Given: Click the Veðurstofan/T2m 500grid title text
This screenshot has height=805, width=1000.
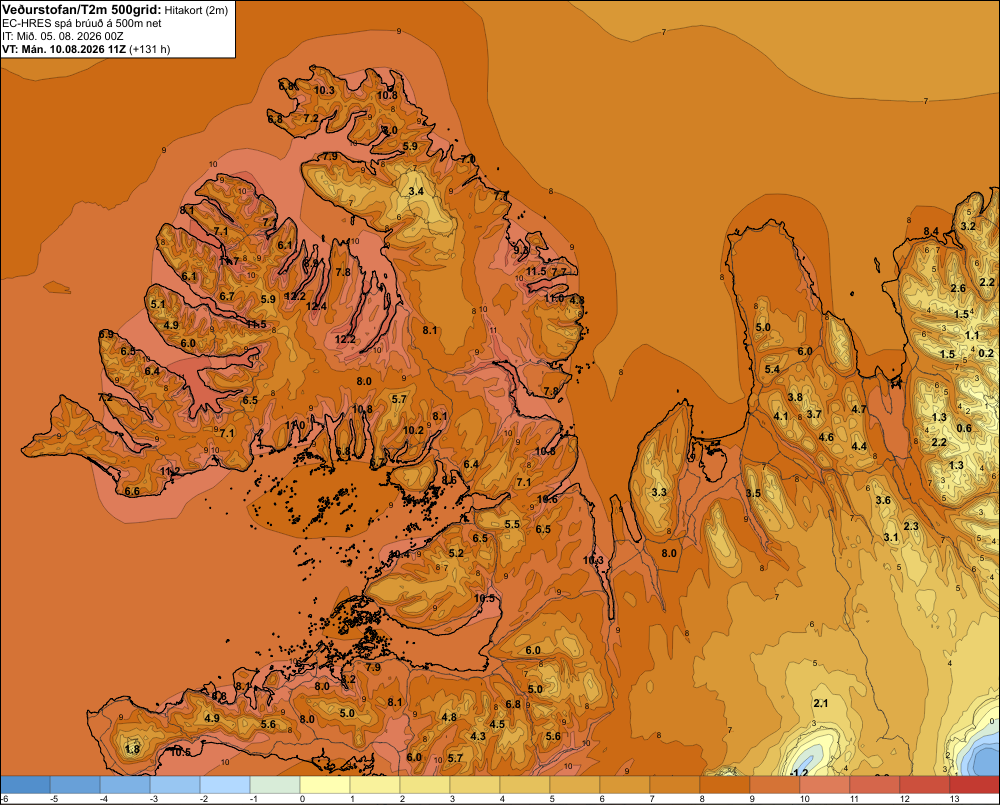Looking at the screenshot, I should click(x=81, y=9).
